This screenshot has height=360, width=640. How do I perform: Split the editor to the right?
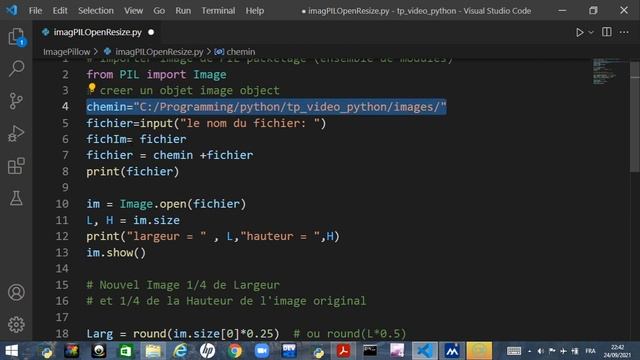[x=607, y=32]
